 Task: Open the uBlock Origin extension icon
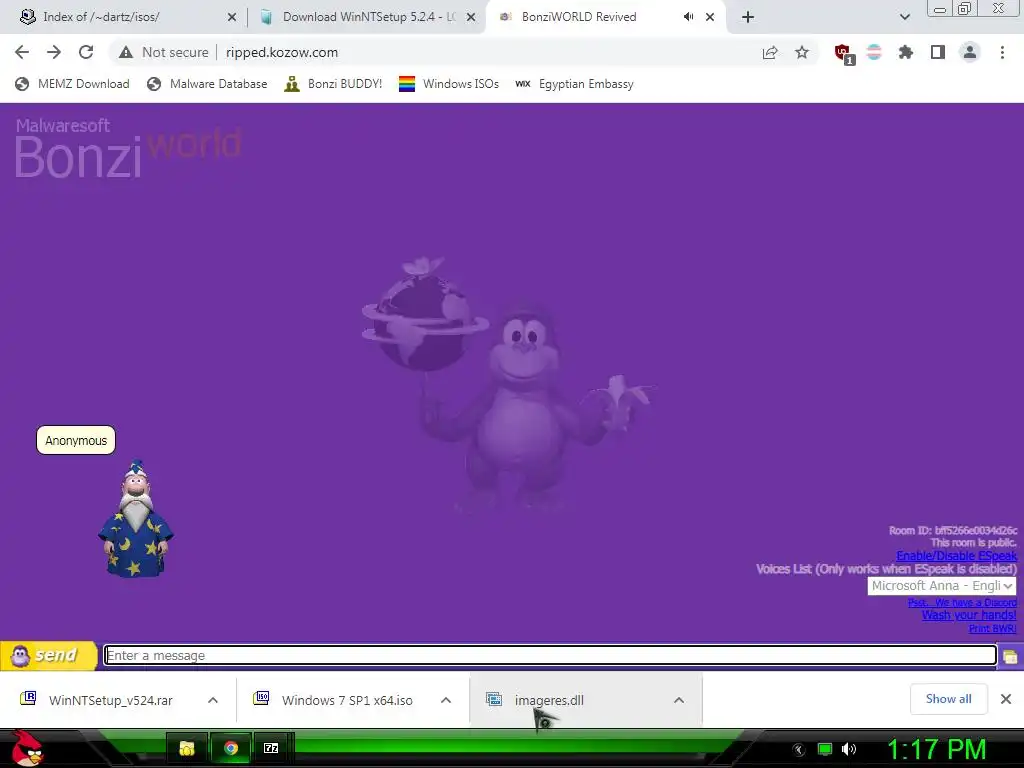[844, 54]
